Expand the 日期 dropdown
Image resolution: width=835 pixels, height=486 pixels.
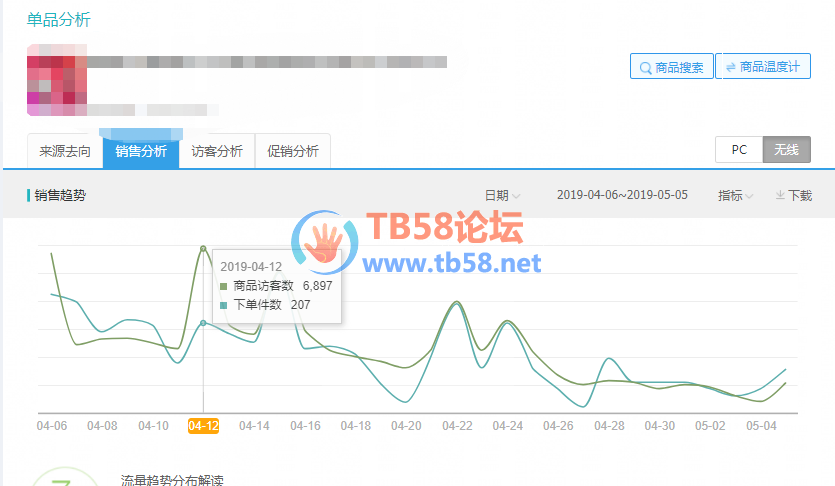tap(502, 195)
